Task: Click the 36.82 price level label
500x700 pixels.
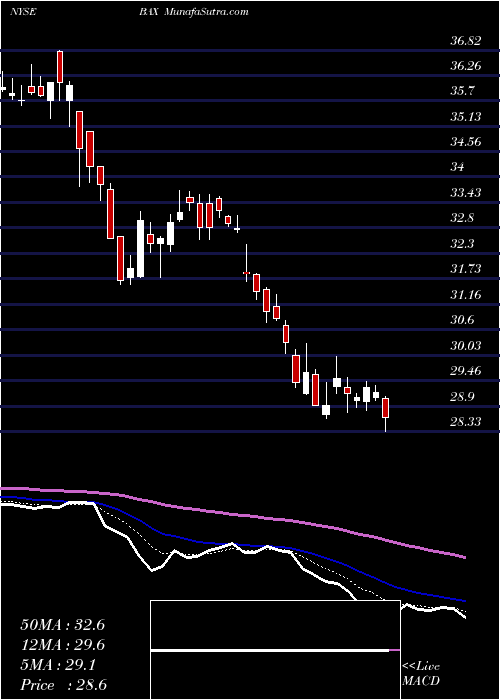Action: pos(466,41)
